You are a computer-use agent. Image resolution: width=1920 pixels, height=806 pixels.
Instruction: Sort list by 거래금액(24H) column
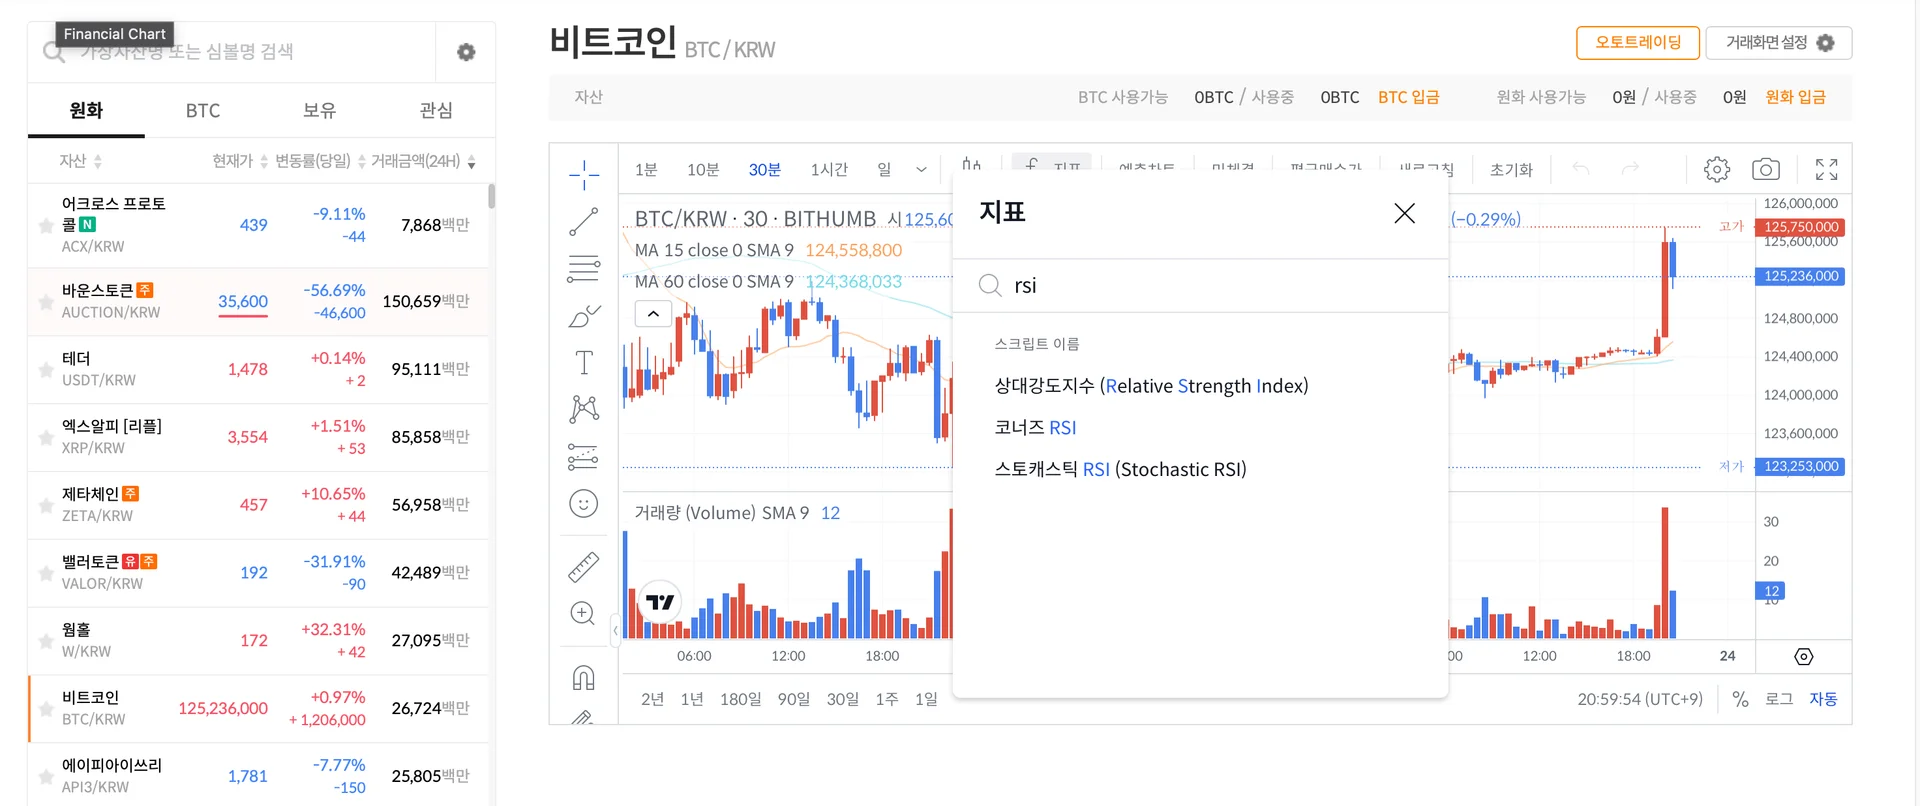422,161
